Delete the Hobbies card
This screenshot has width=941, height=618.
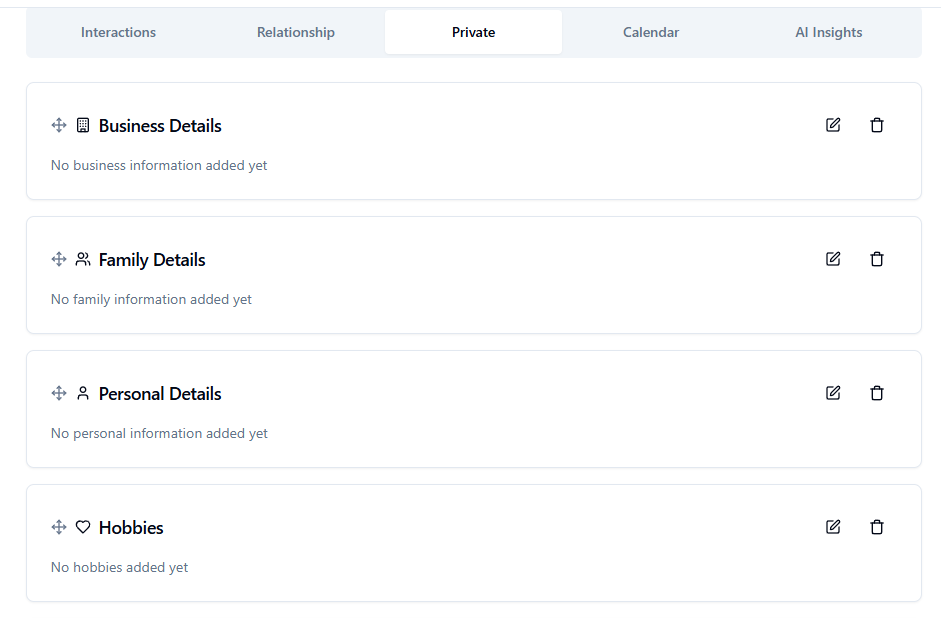pos(877,527)
